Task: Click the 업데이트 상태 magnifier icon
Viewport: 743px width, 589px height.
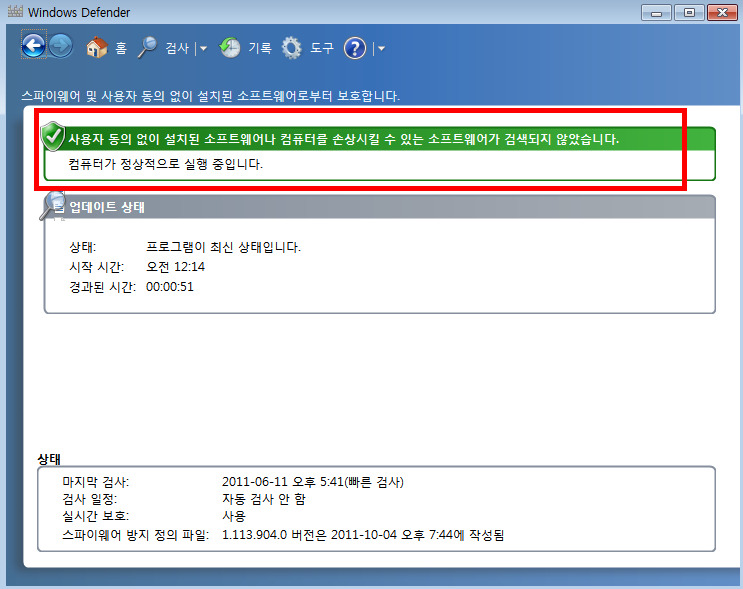Action: [53, 206]
